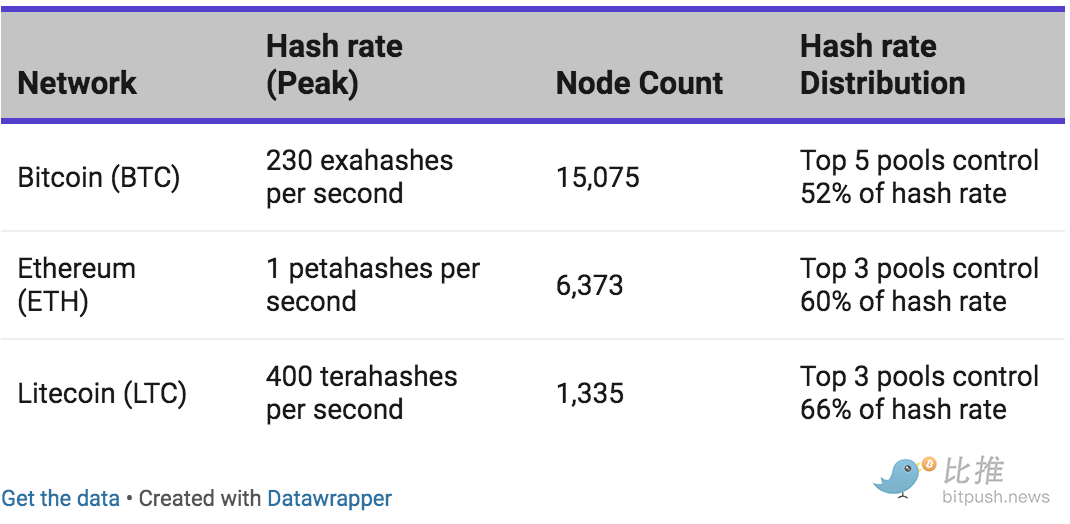Click the 1,335 node count value

590,394
